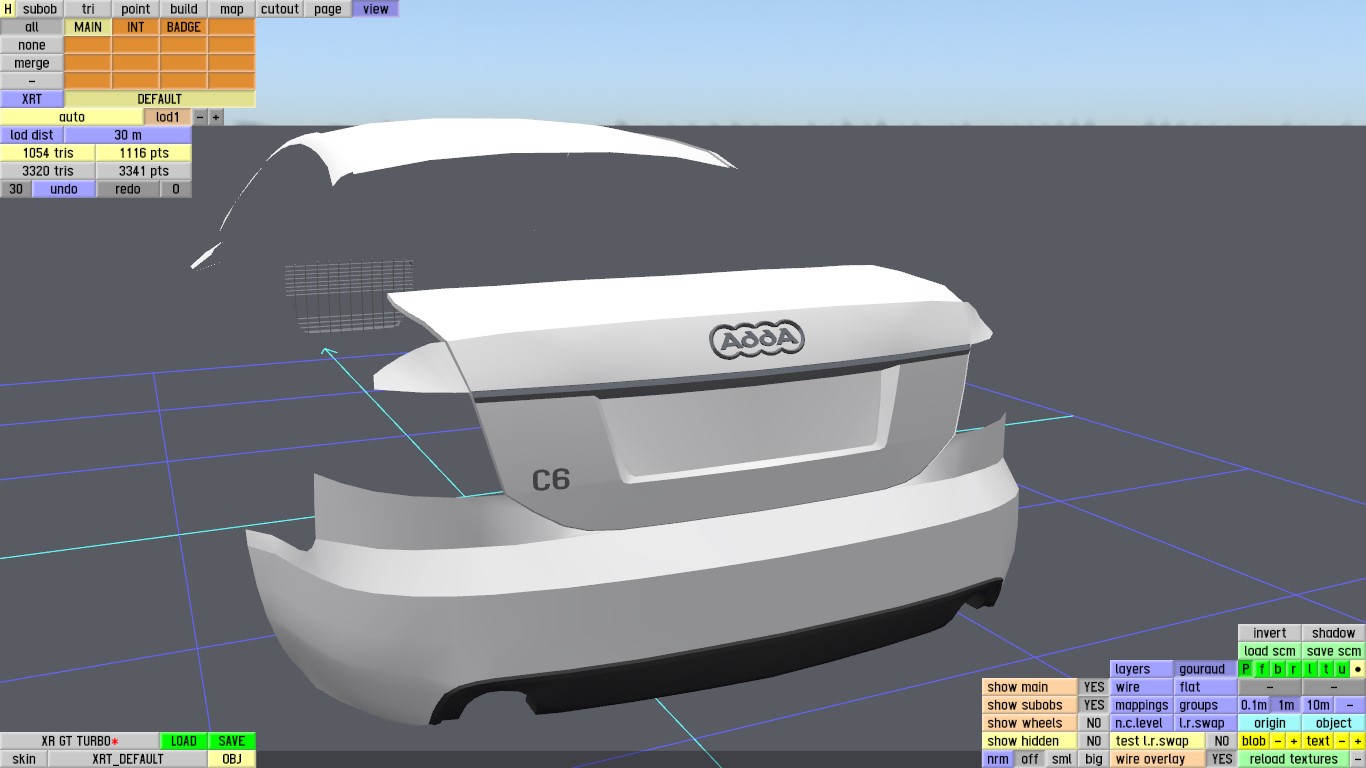Select the BADGE layer cell
This screenshot has height=768, width=1366.
click(x=184, y=27)
